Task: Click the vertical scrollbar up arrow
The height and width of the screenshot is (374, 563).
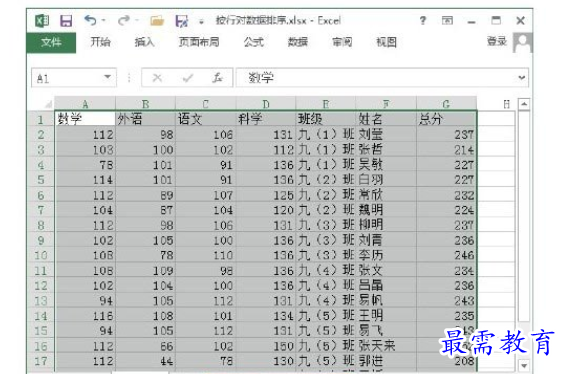Action: [x=524, y=104]
